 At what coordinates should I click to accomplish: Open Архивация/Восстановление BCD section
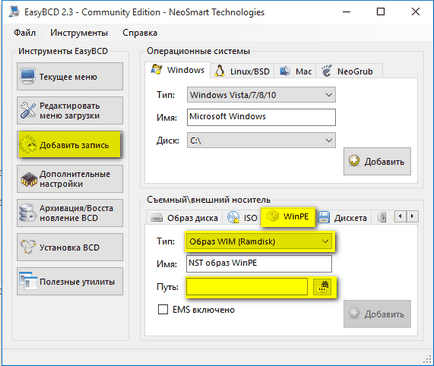[70, 213]
